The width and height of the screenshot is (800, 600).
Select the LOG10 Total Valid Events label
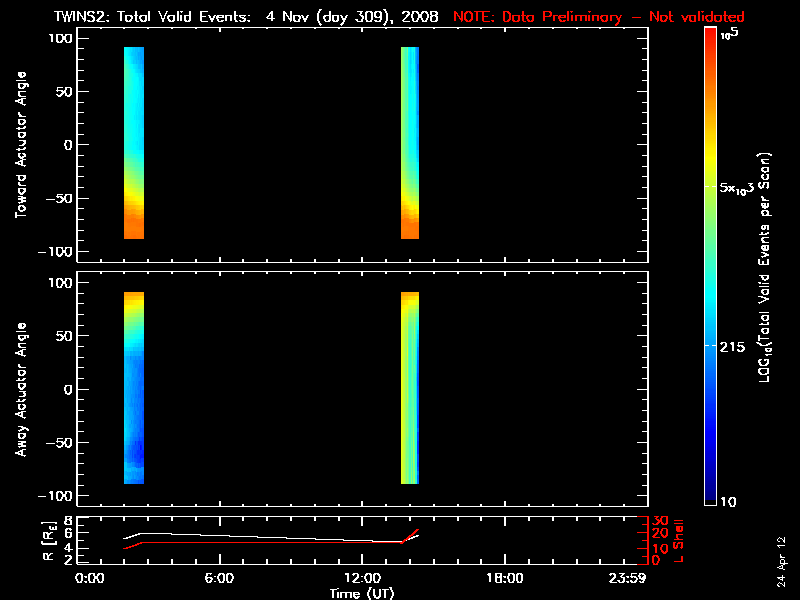(765, 270)
